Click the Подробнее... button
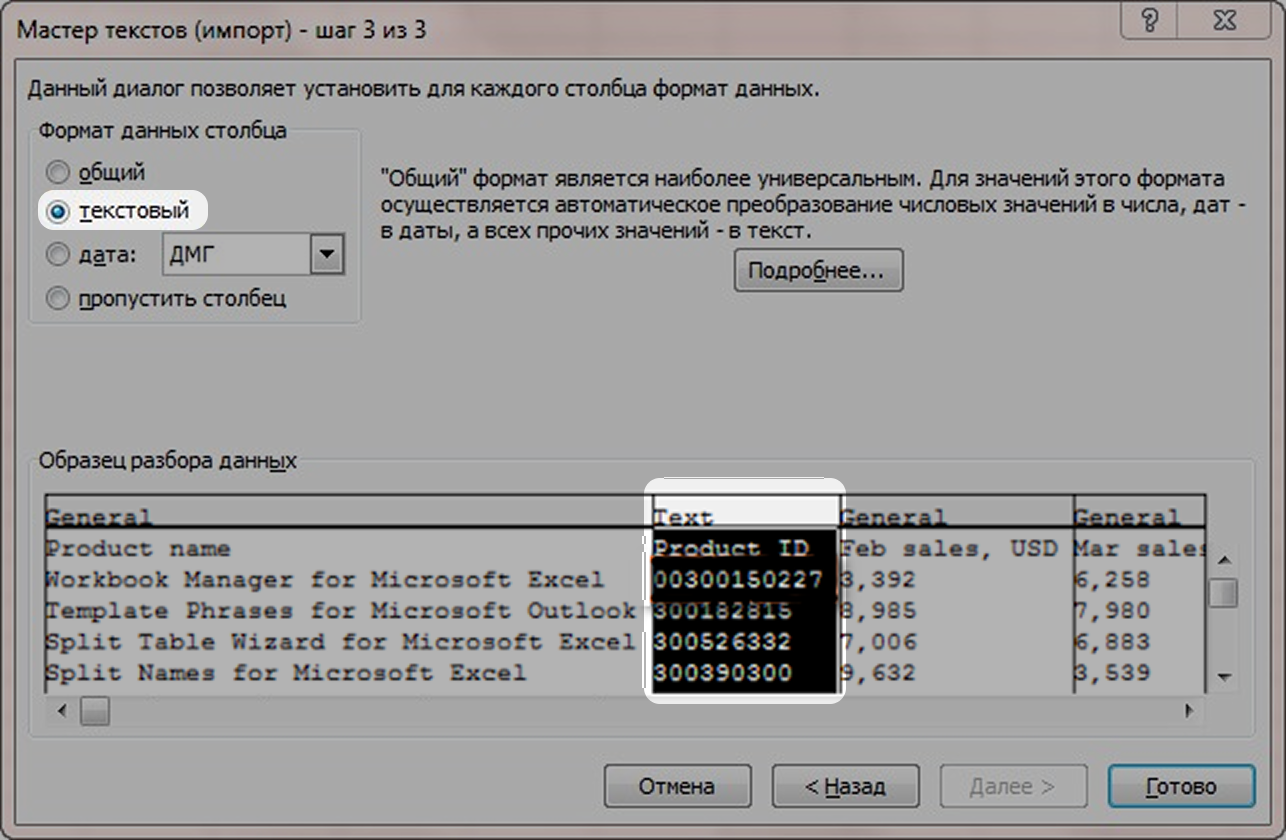The image size is (1286, 840). pos(818,271)
